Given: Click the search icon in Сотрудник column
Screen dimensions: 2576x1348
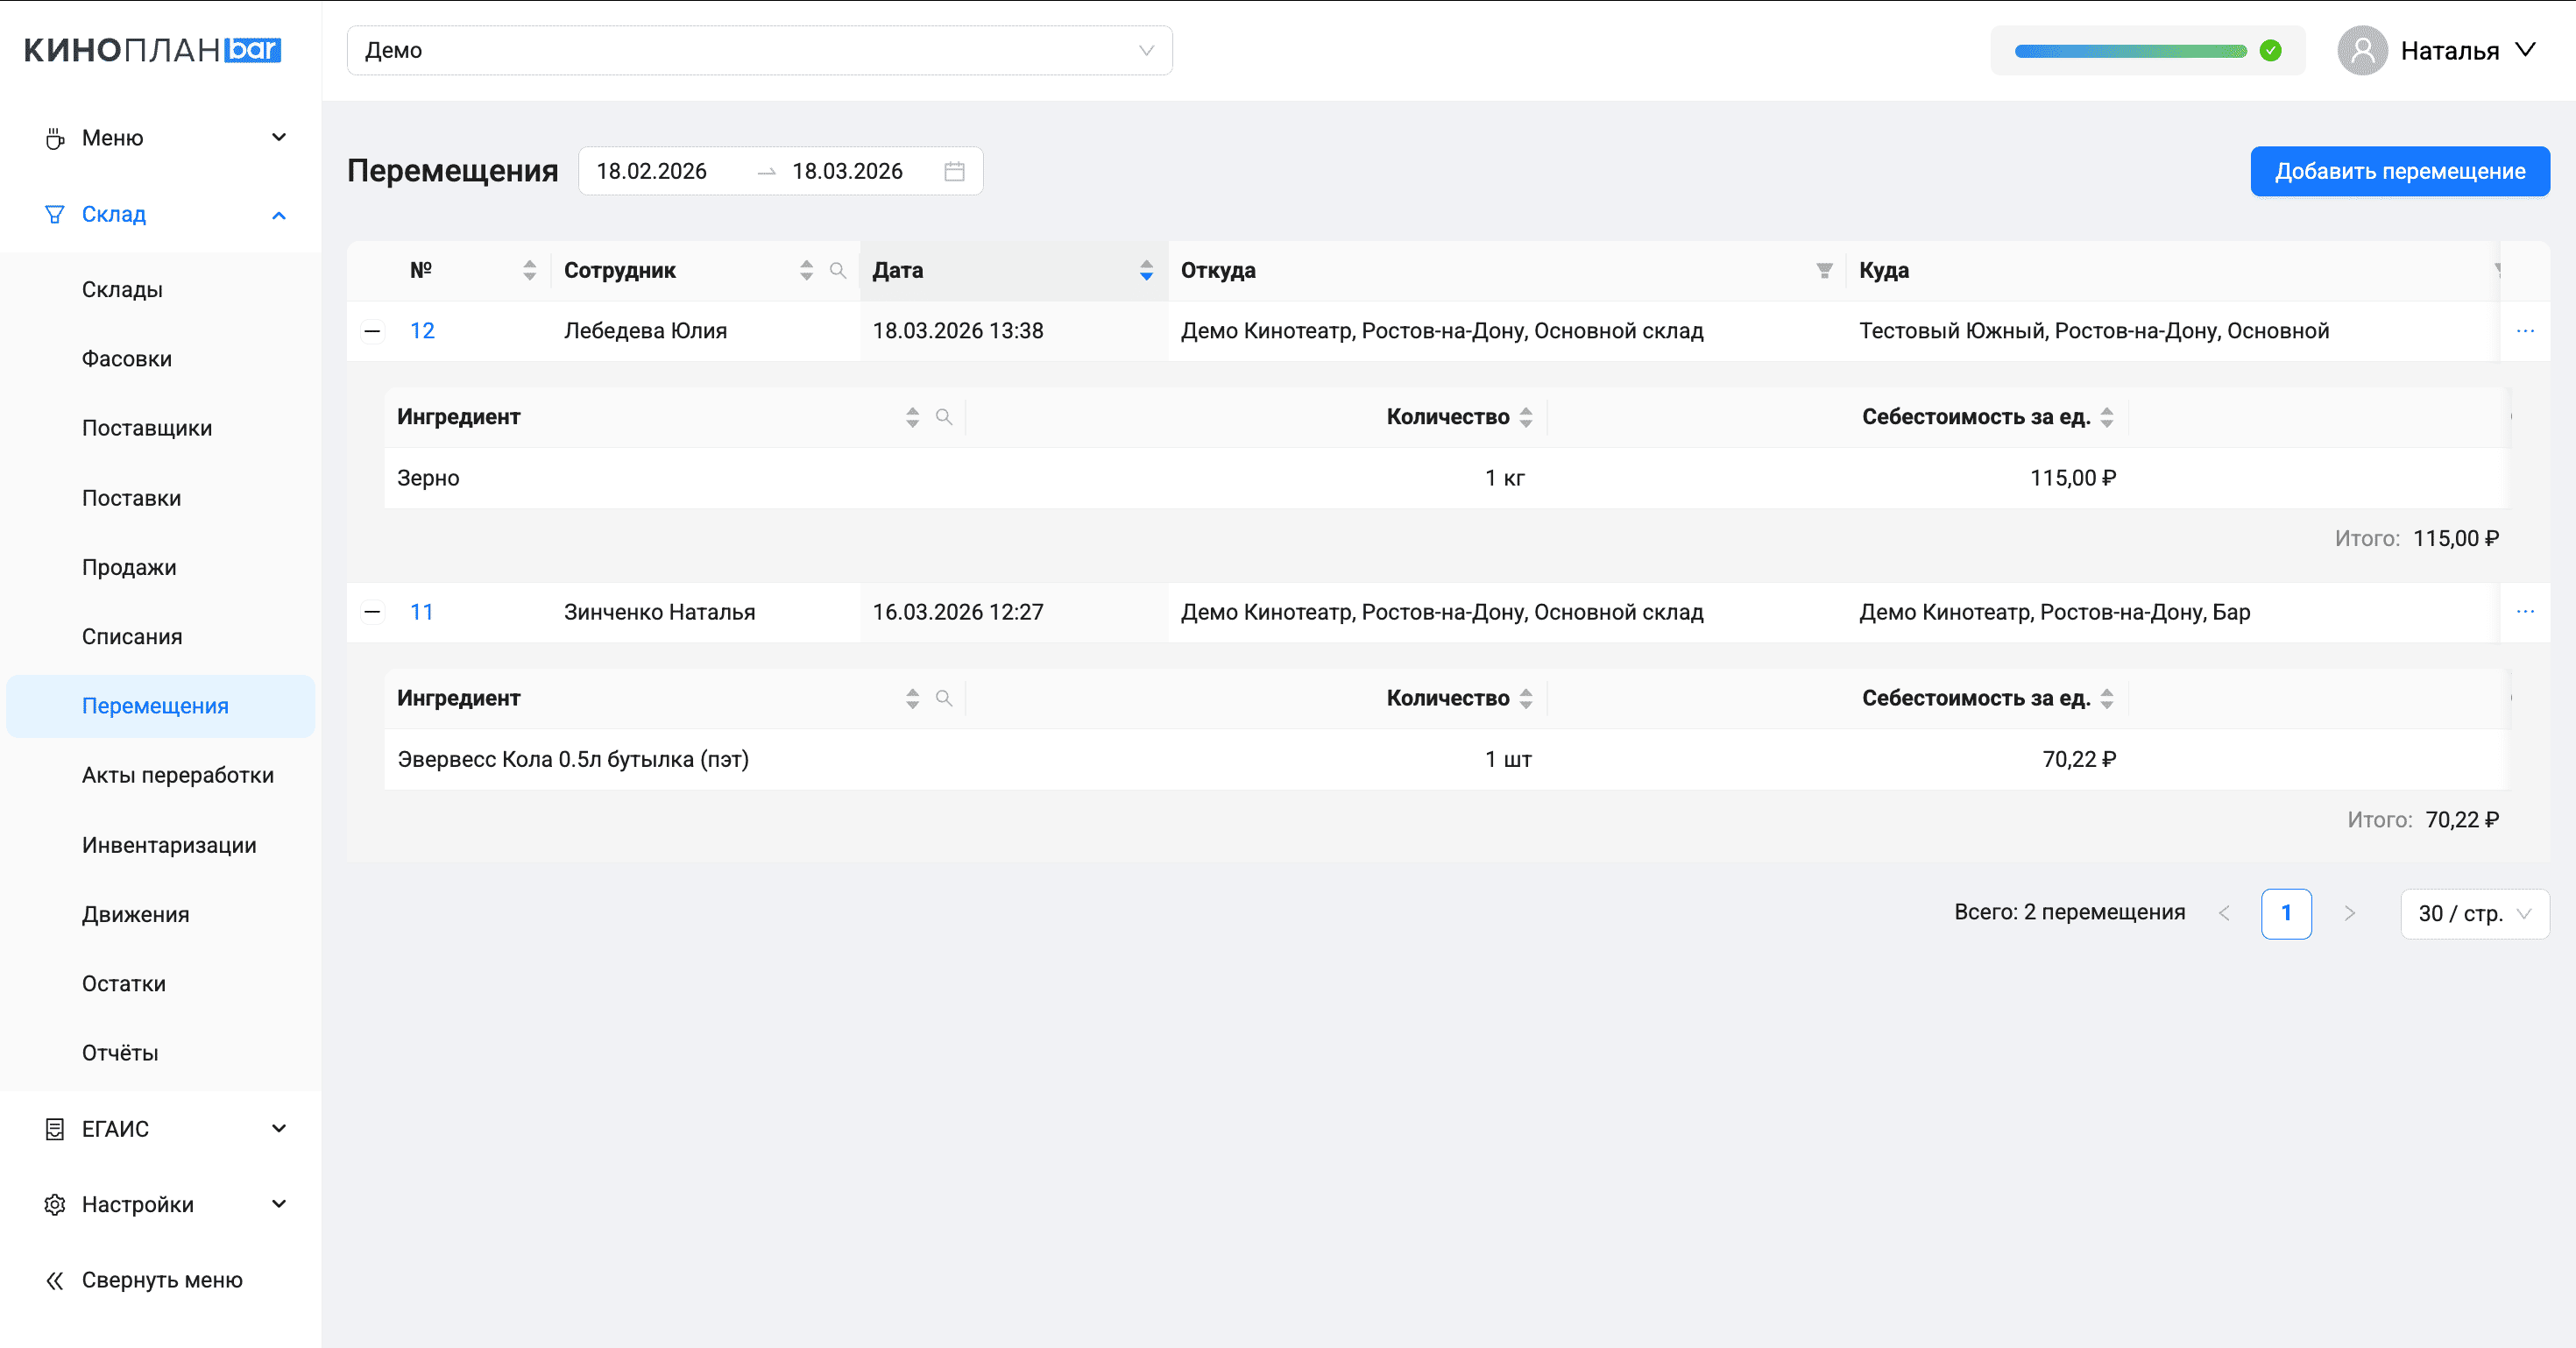Looking at the screenshot, I should tap(838, 270).
